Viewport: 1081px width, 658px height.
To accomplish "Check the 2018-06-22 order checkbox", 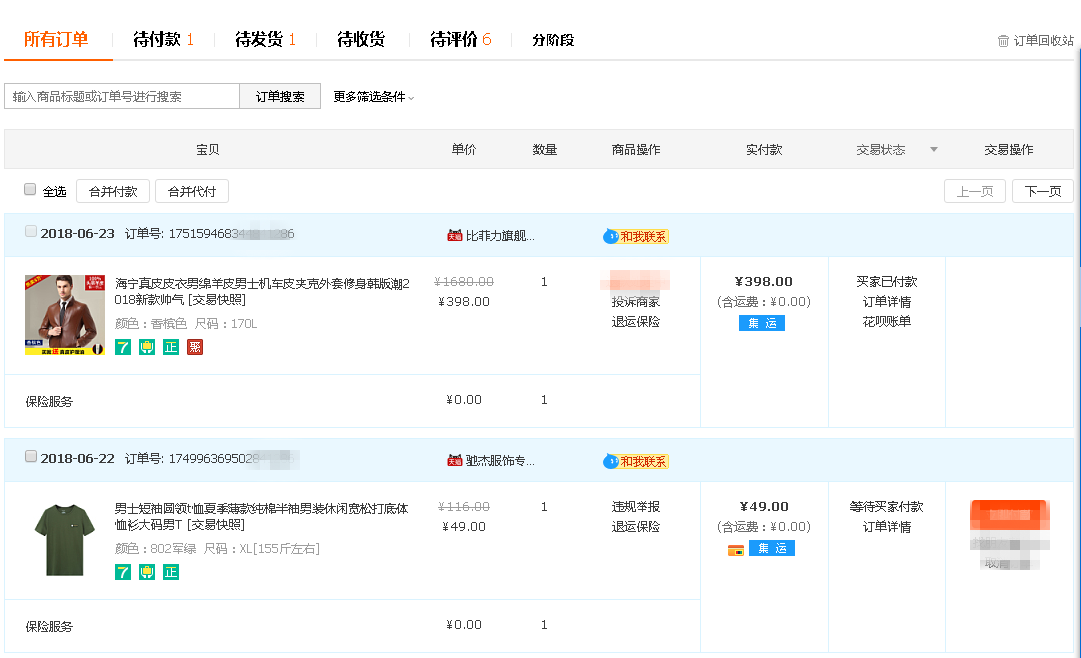I will tap(30, 457).
